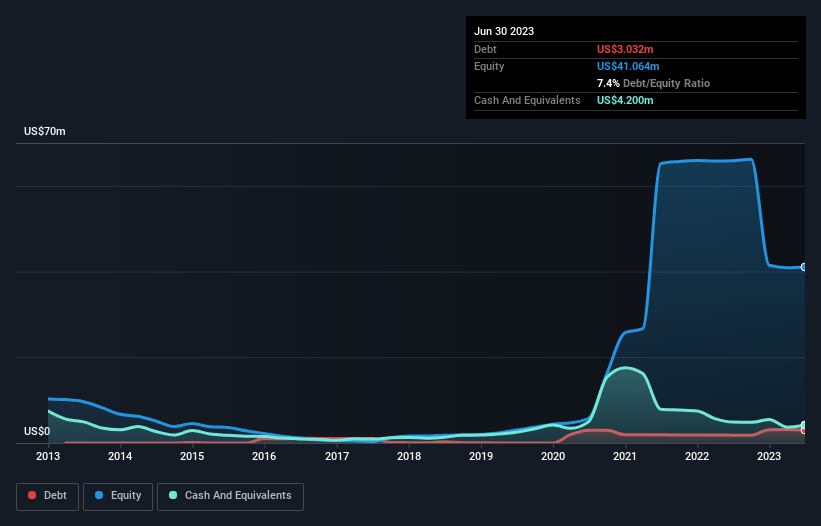Click the 2014 x-axis label

pos(120,456)
